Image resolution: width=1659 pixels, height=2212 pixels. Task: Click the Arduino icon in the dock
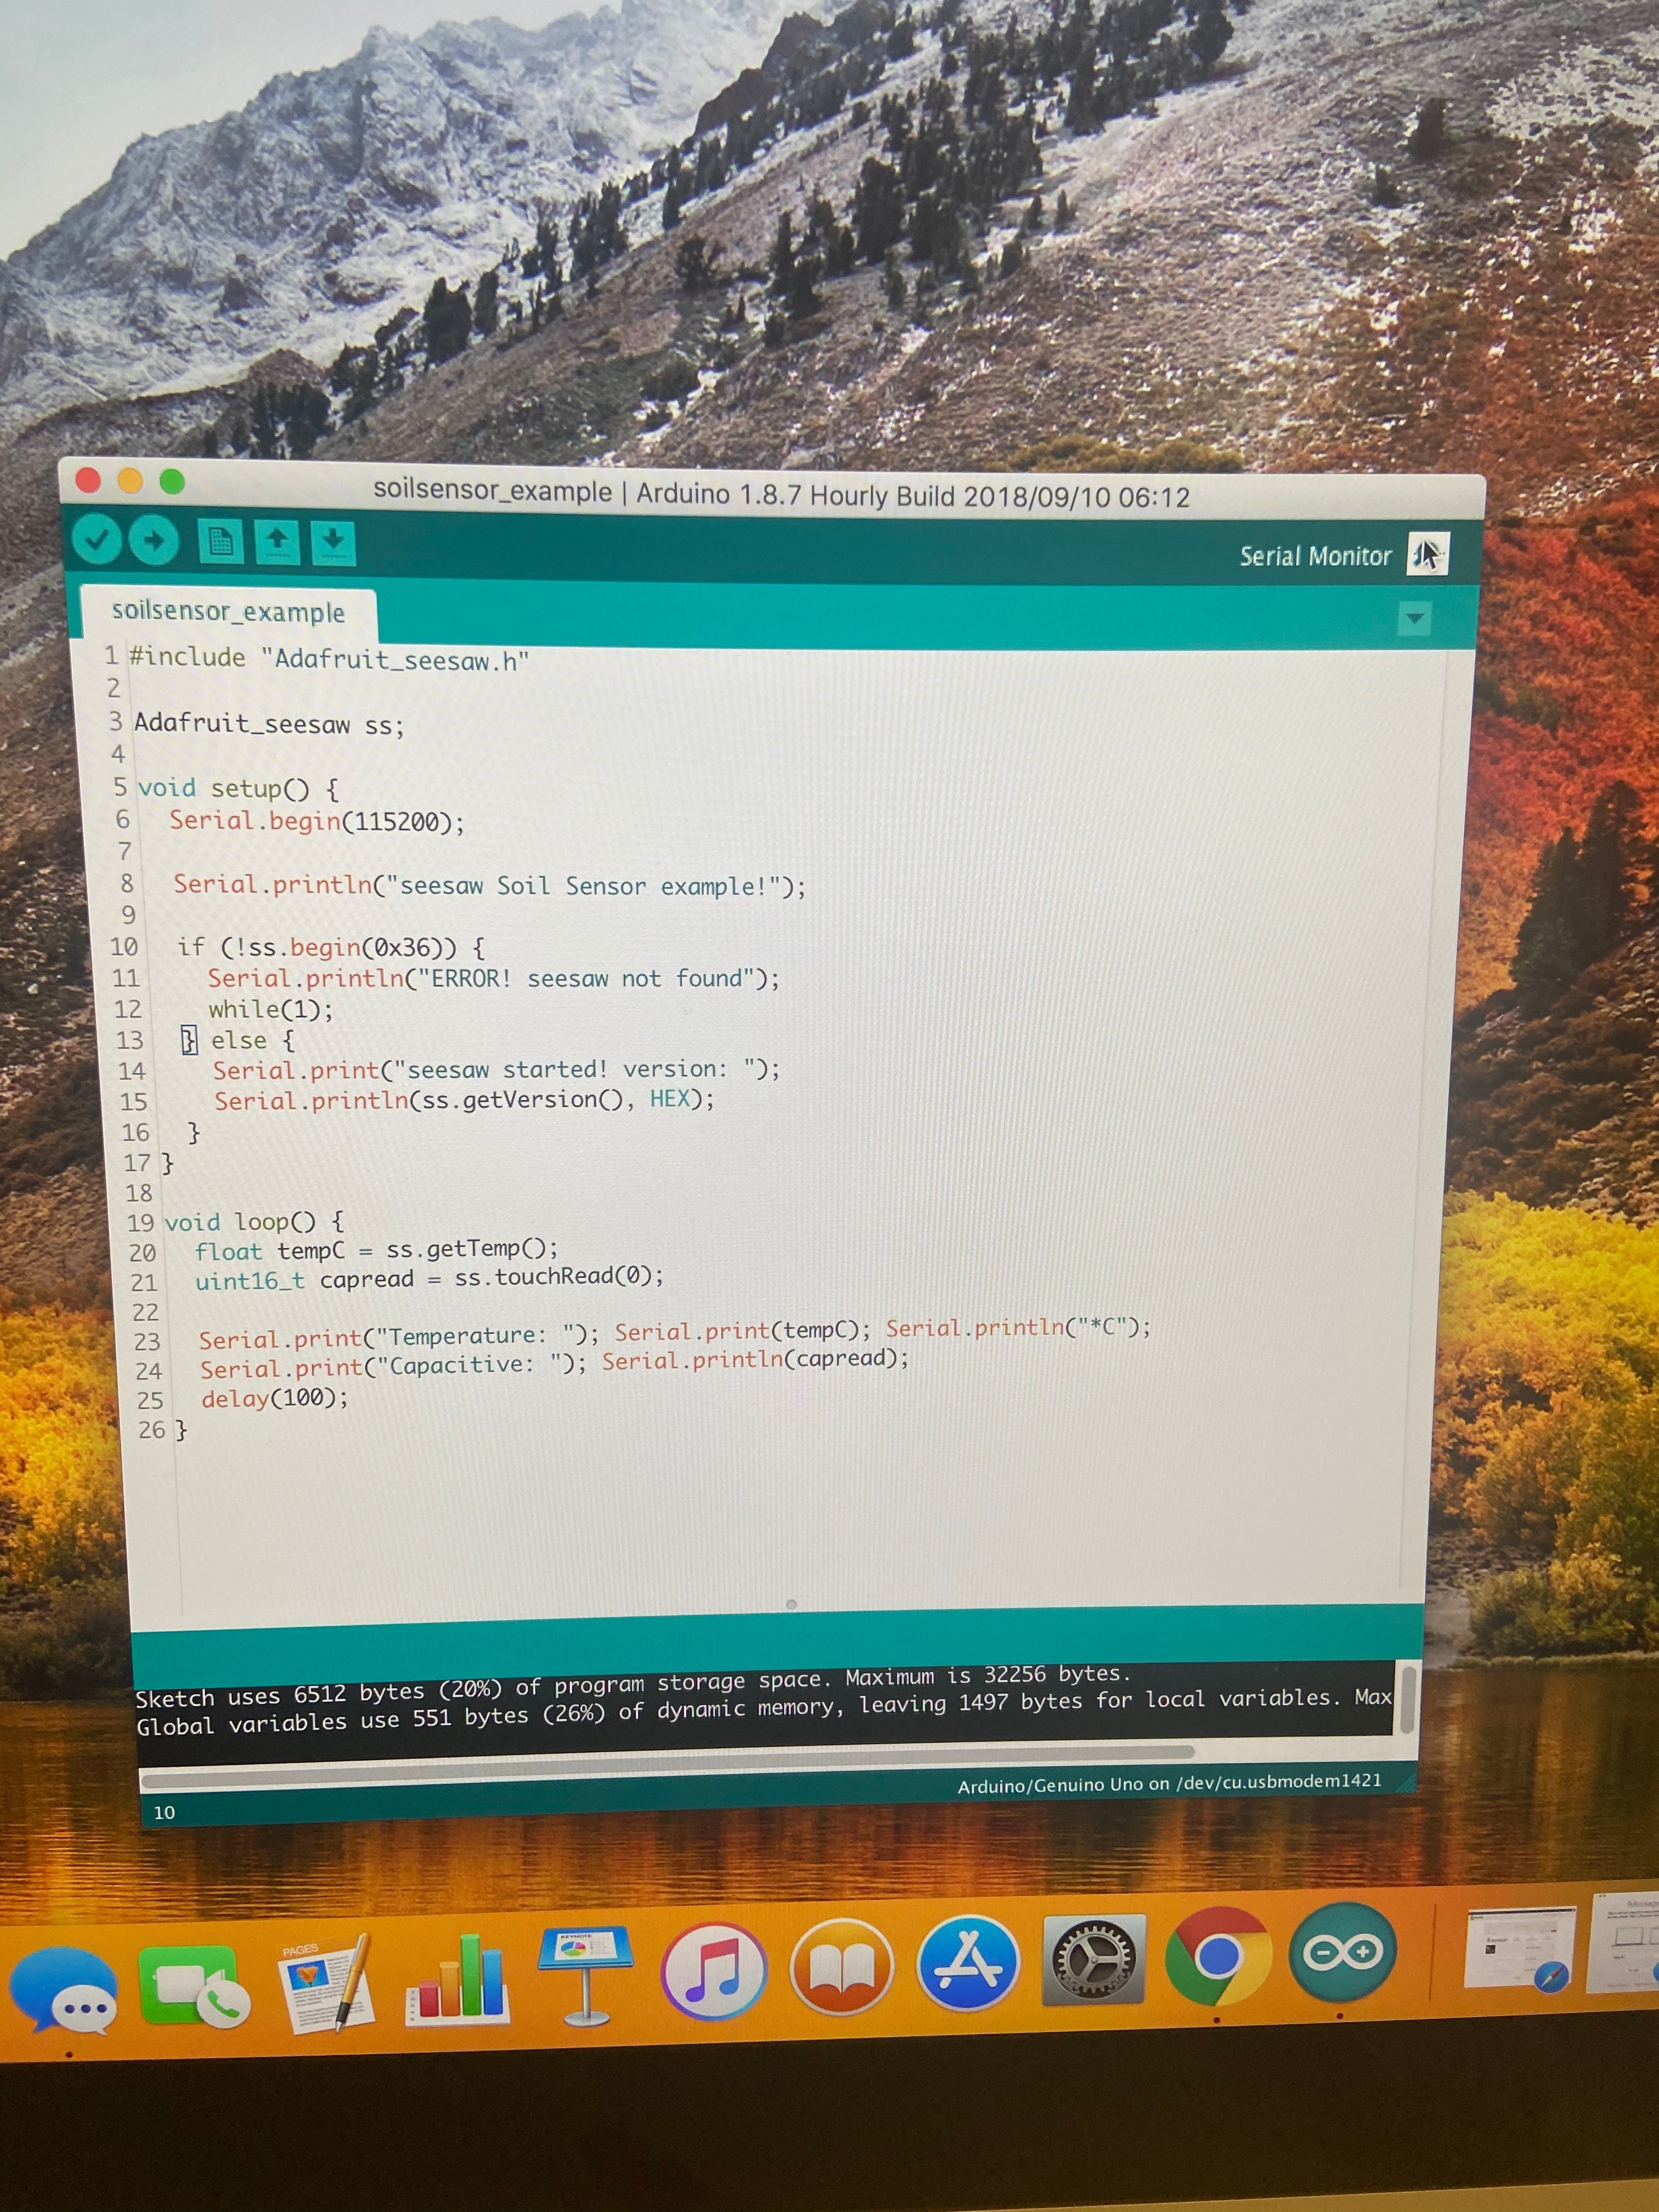tap(1341, 1952)
